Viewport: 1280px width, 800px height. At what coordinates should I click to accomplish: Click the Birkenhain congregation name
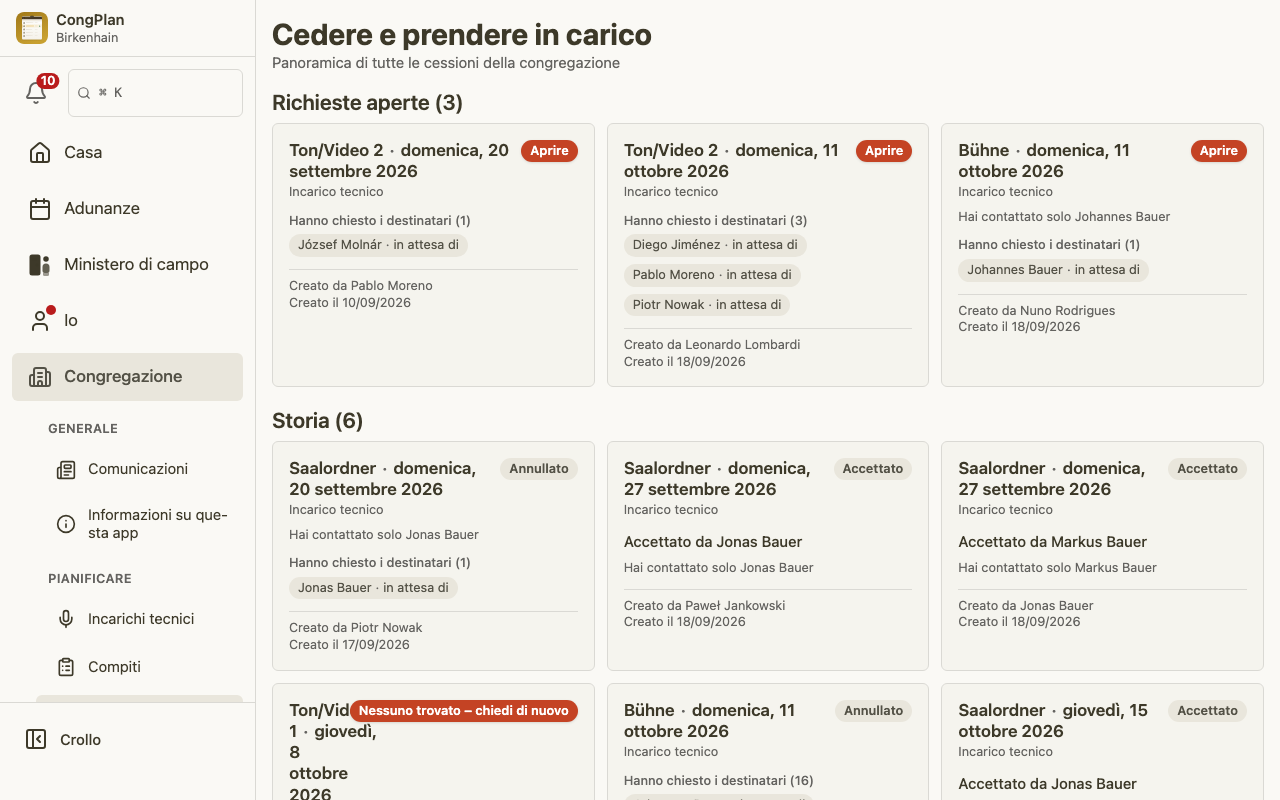[87, 38]
